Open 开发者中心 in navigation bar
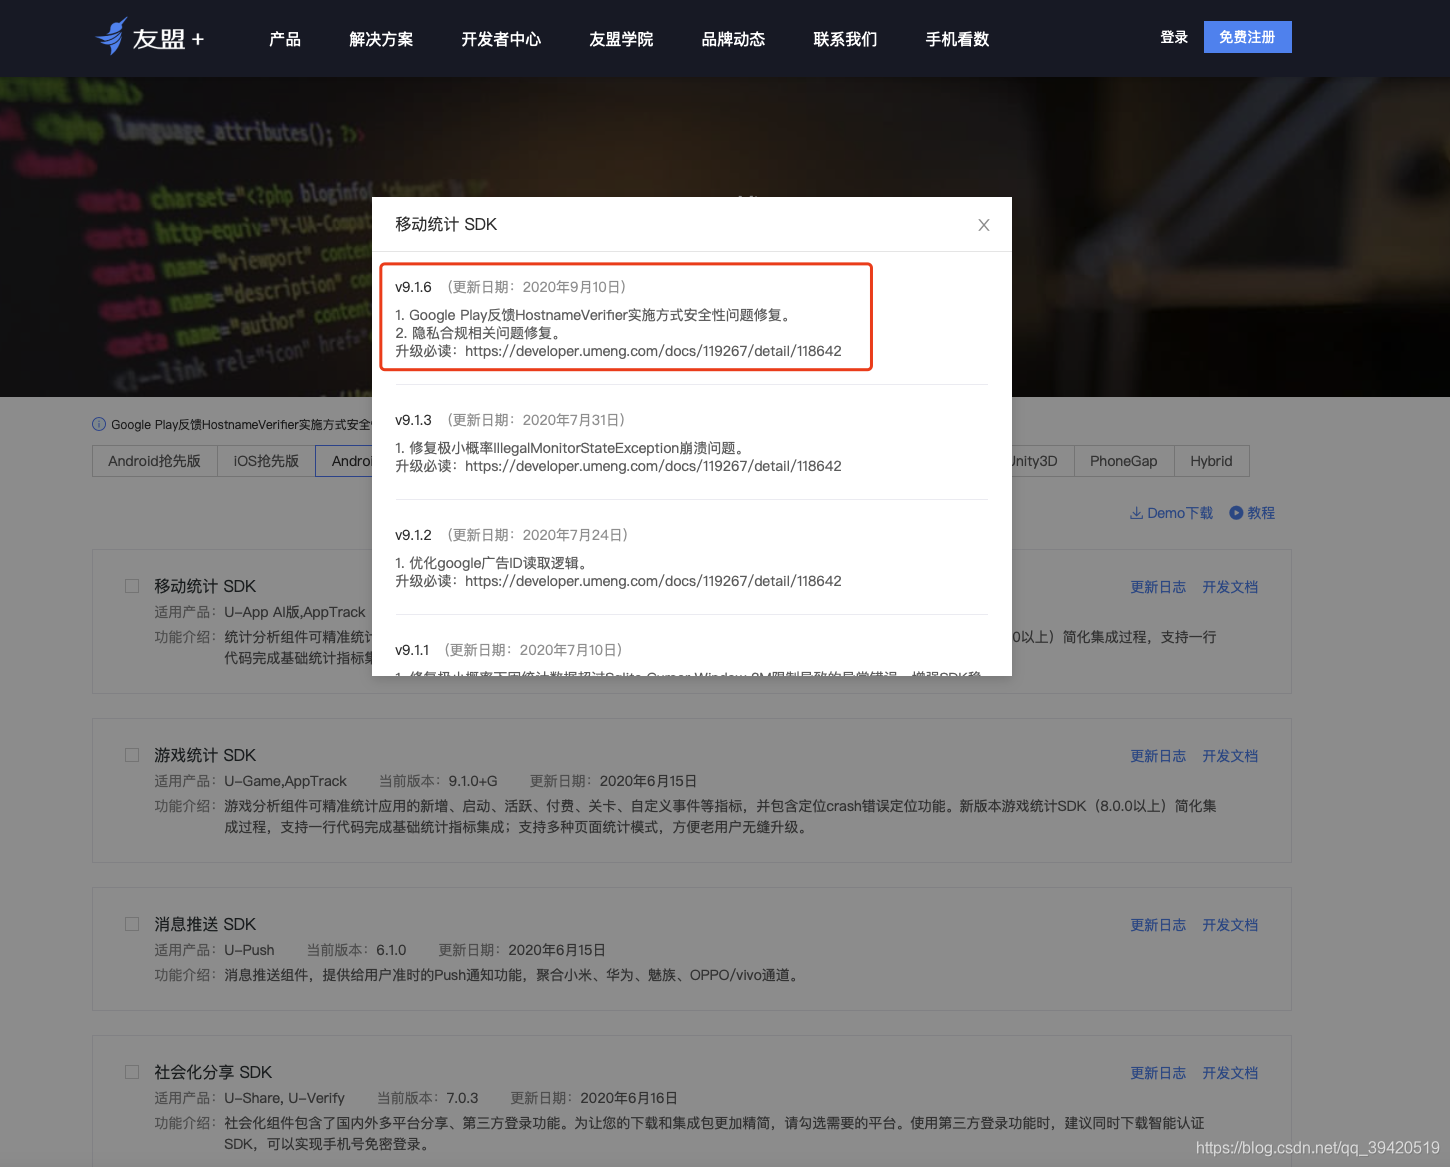Image resolution: width=1450 pixels, height=1167 pixels. coord(501,39)
